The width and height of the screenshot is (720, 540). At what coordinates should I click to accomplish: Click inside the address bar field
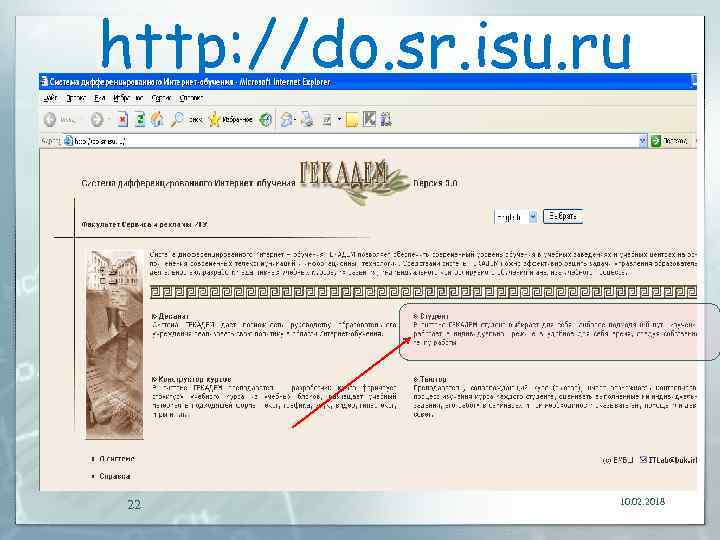coord(351,141)
